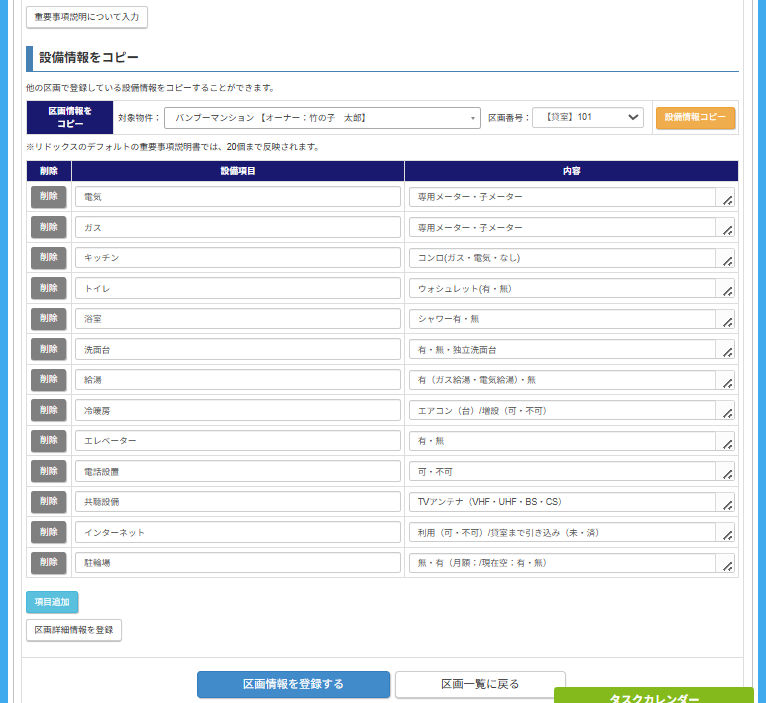Focus the トイレ equipment item field
Screen dimensions: 766x703
(x=237, y=289)
